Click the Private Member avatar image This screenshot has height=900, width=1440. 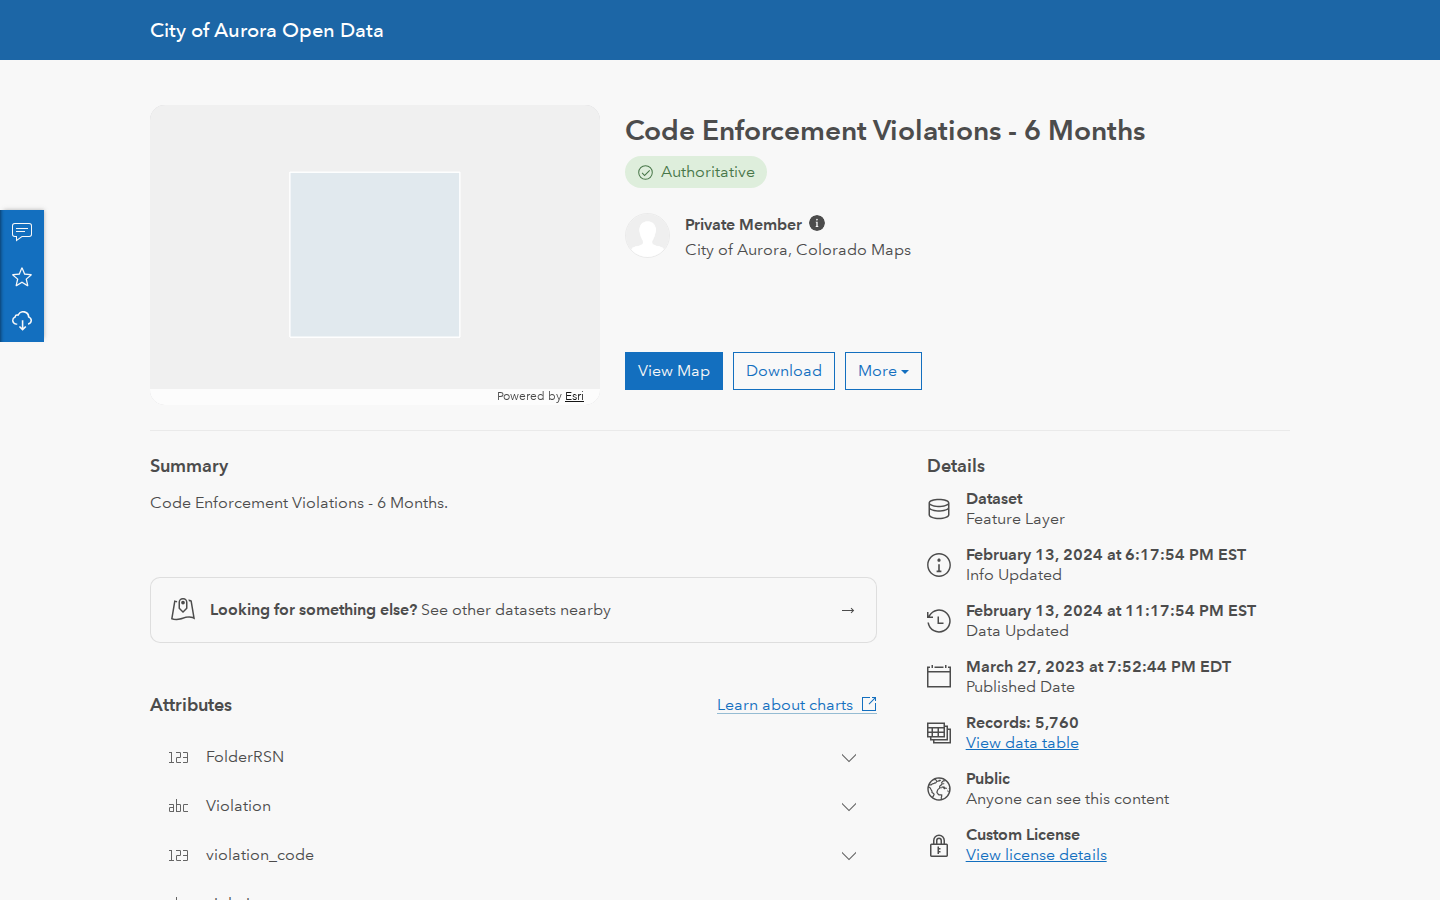coord(647,235)
